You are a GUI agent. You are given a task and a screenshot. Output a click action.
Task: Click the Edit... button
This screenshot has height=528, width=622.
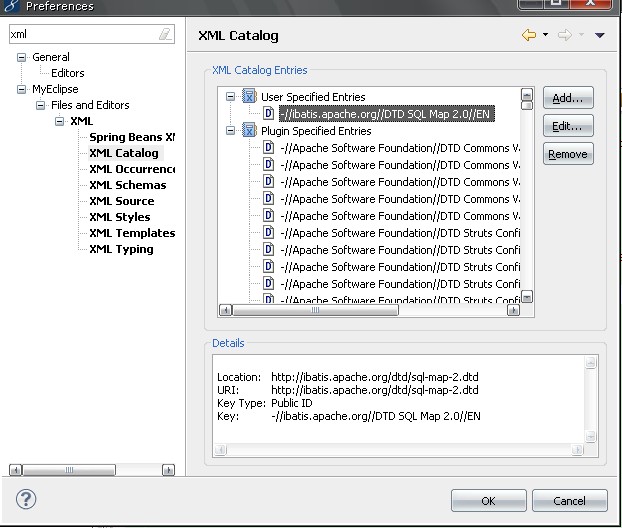click(x=568, y=126)
